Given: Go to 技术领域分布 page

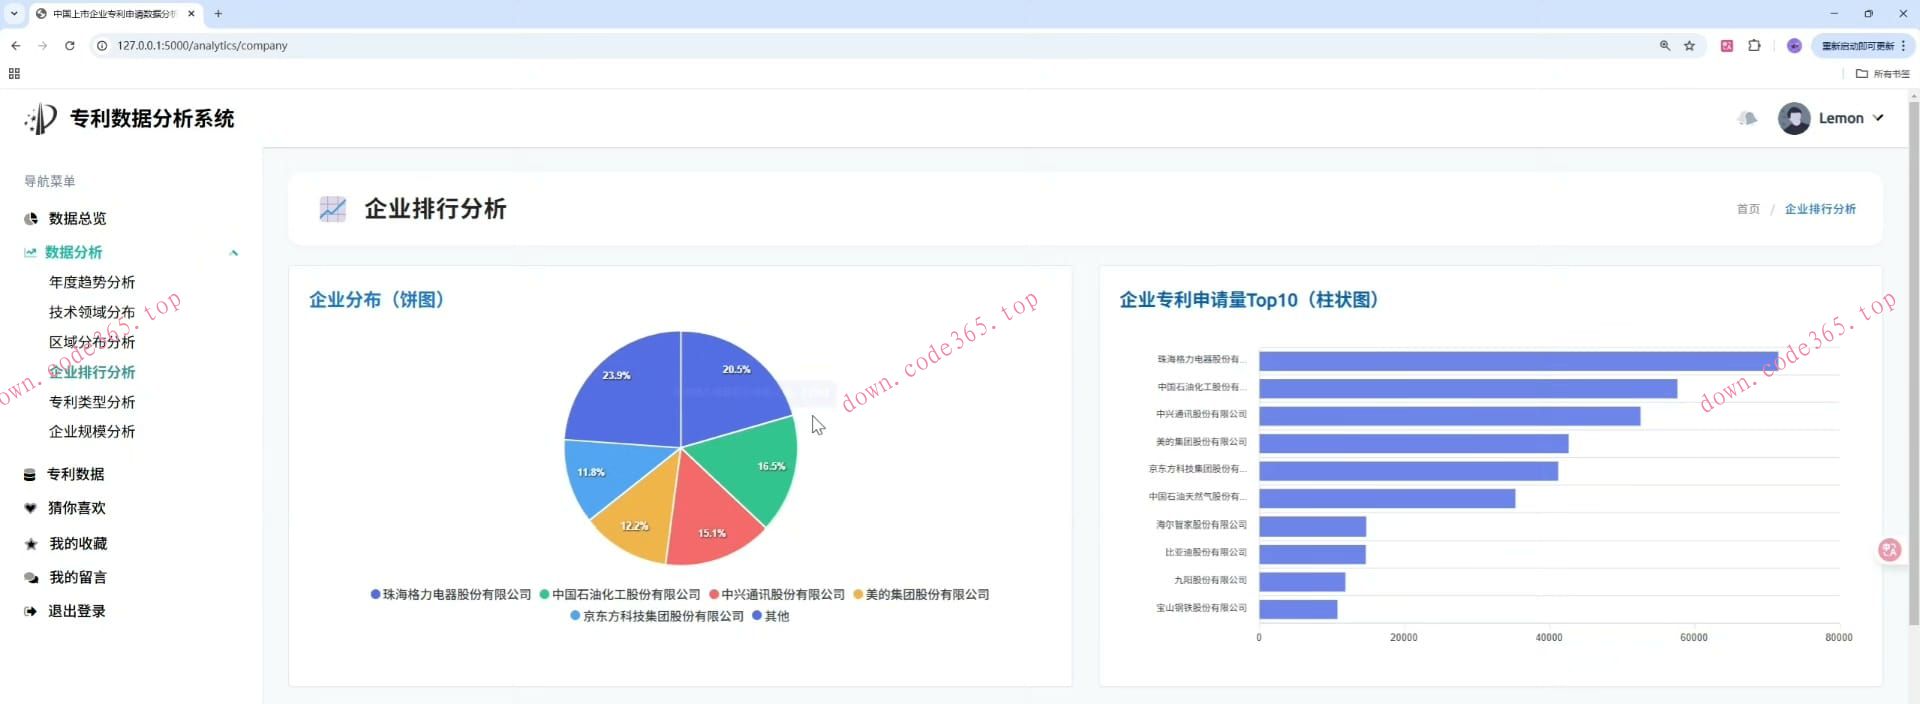Looking at the screenshot, I should [92, 312].
